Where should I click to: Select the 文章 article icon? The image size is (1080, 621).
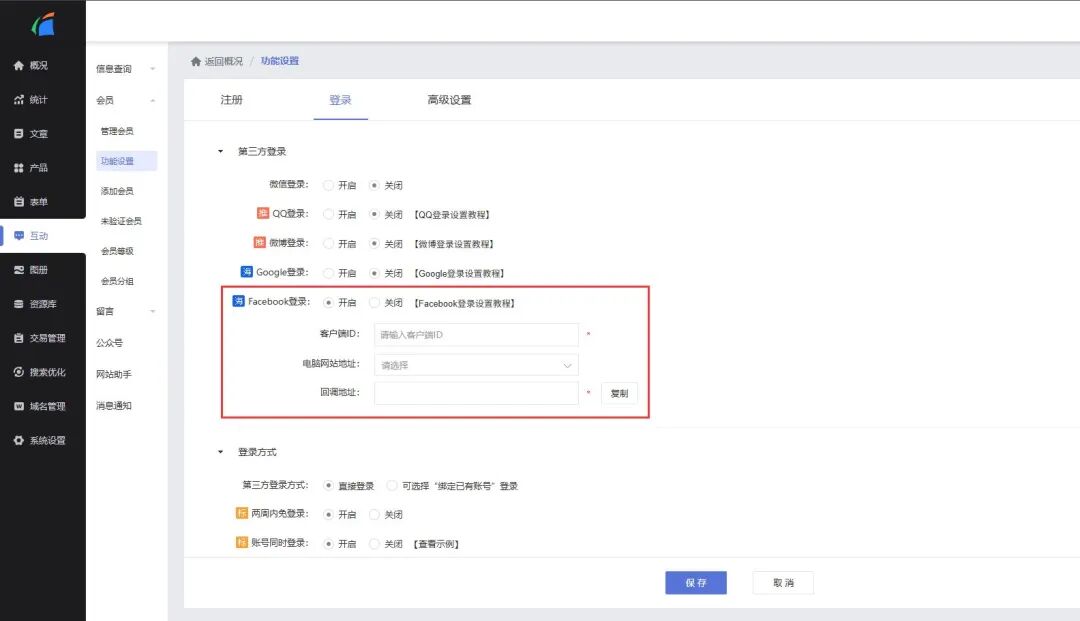click(x=18, y=134)
